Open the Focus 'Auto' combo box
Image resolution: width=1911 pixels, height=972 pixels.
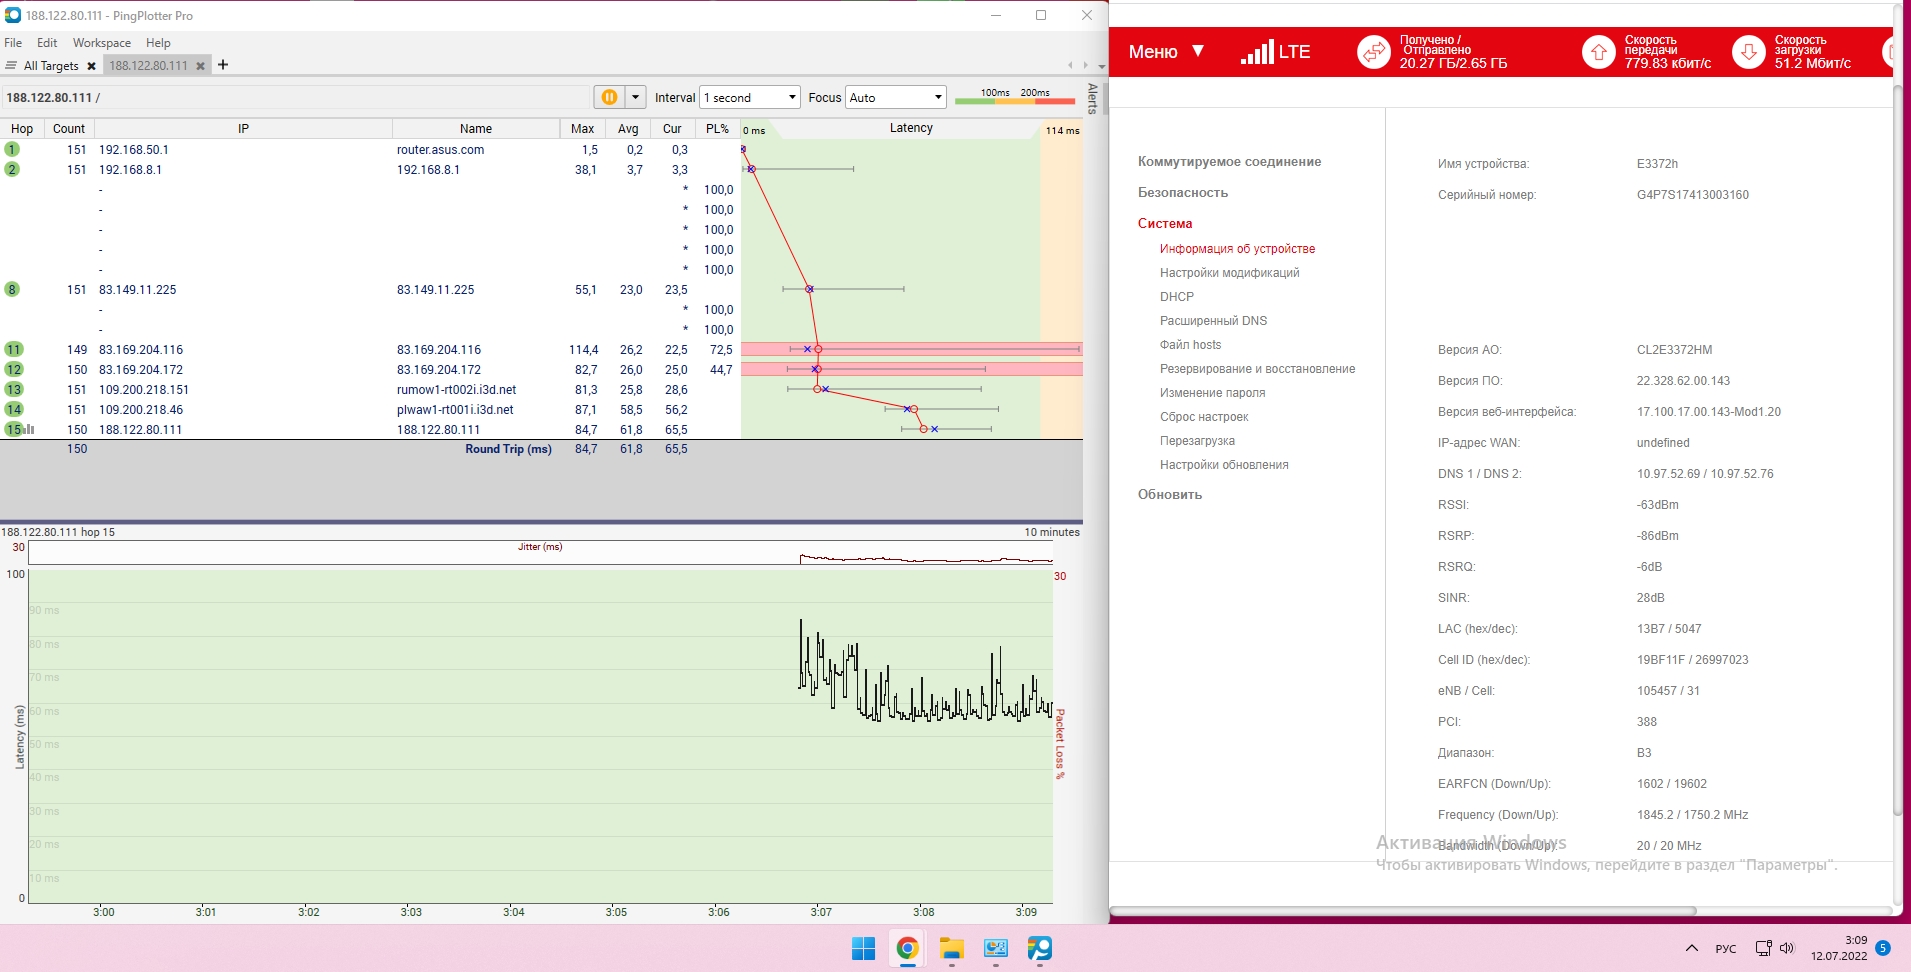896,97
